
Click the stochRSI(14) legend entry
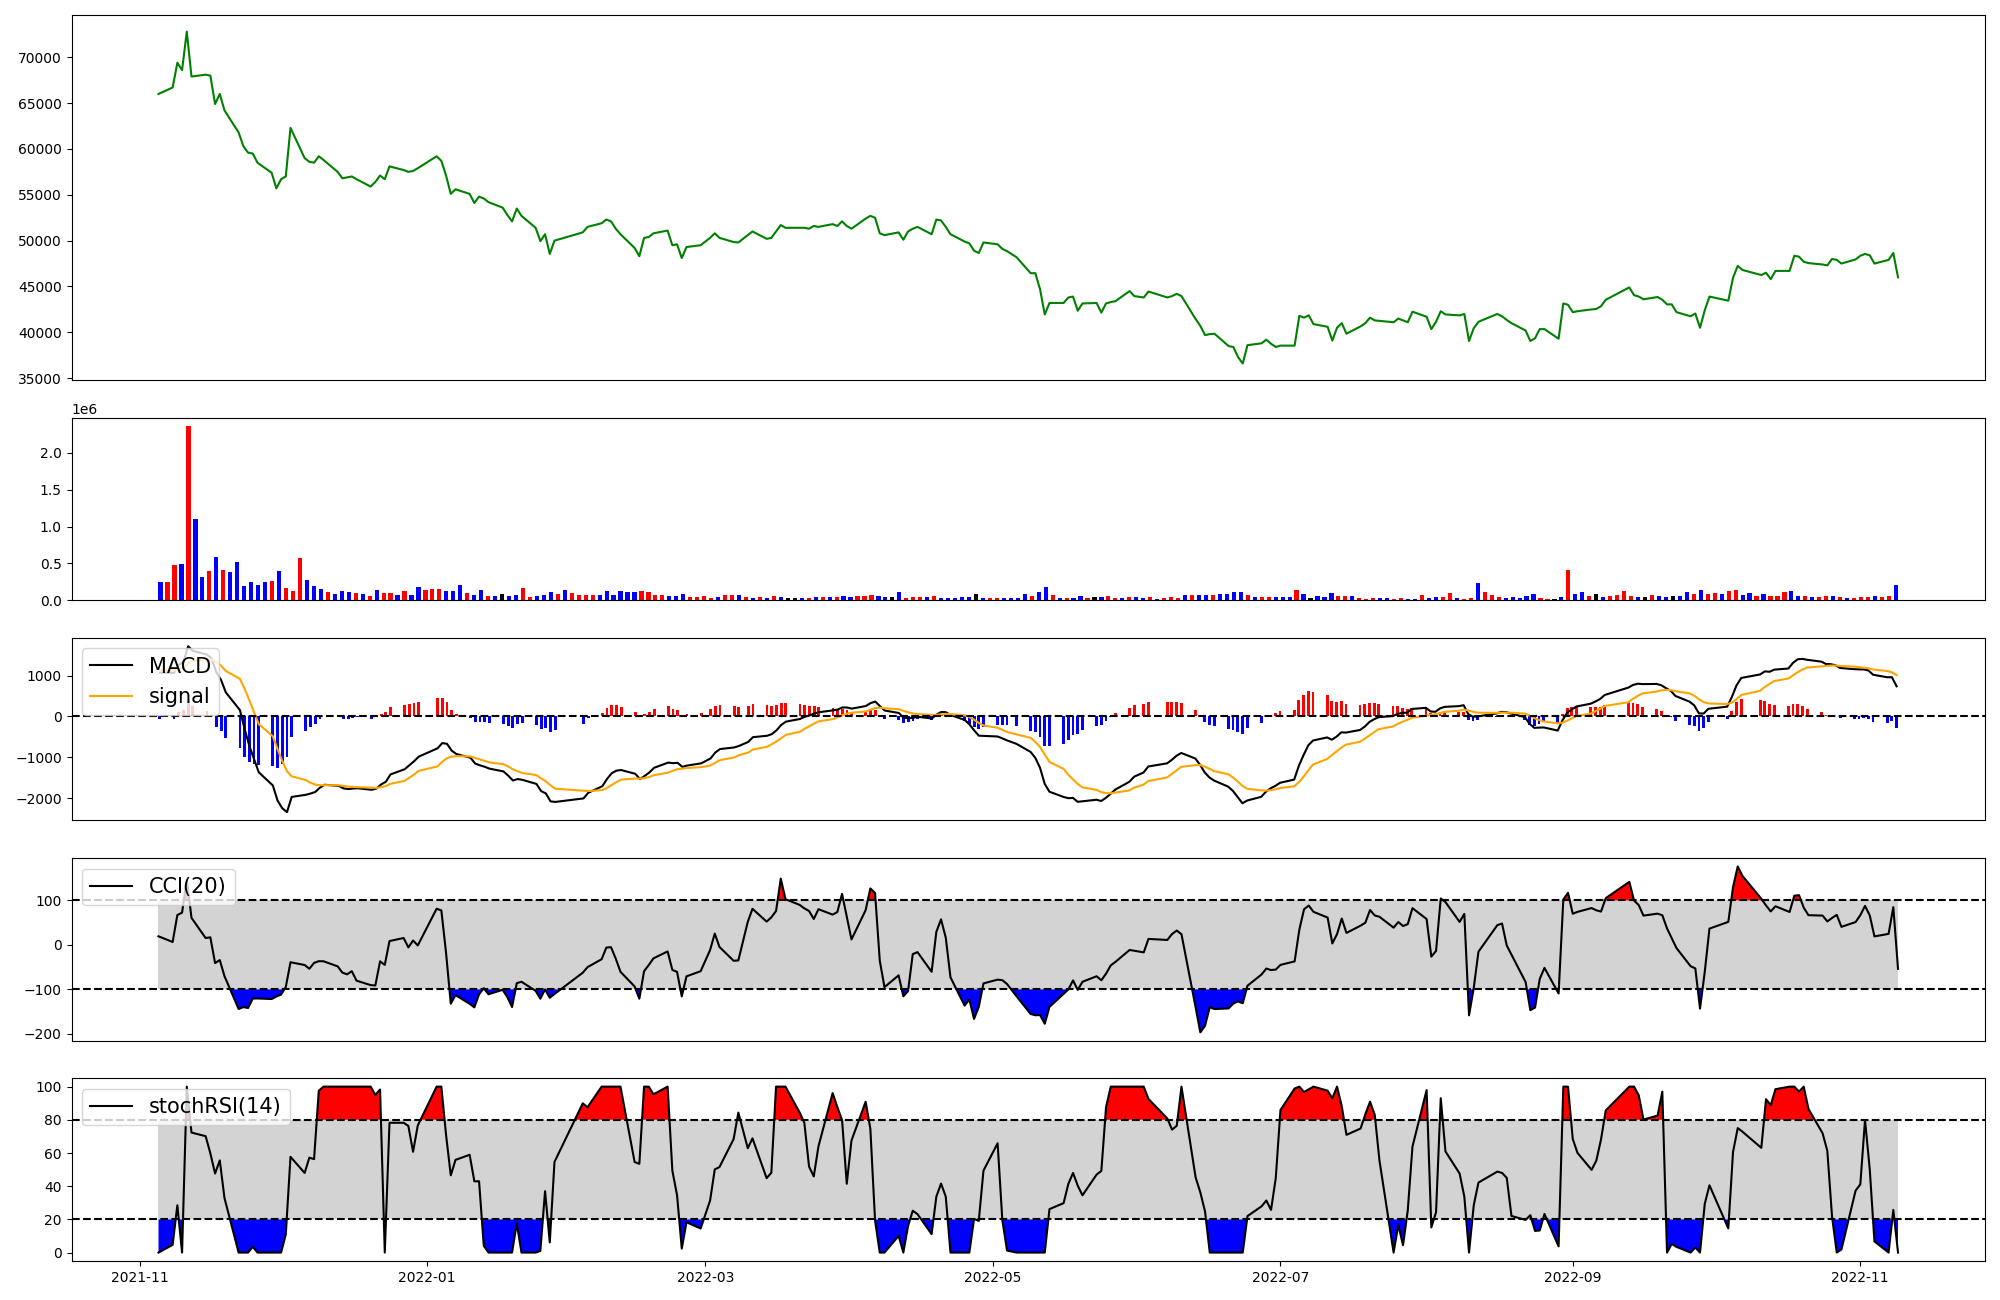214,1106
